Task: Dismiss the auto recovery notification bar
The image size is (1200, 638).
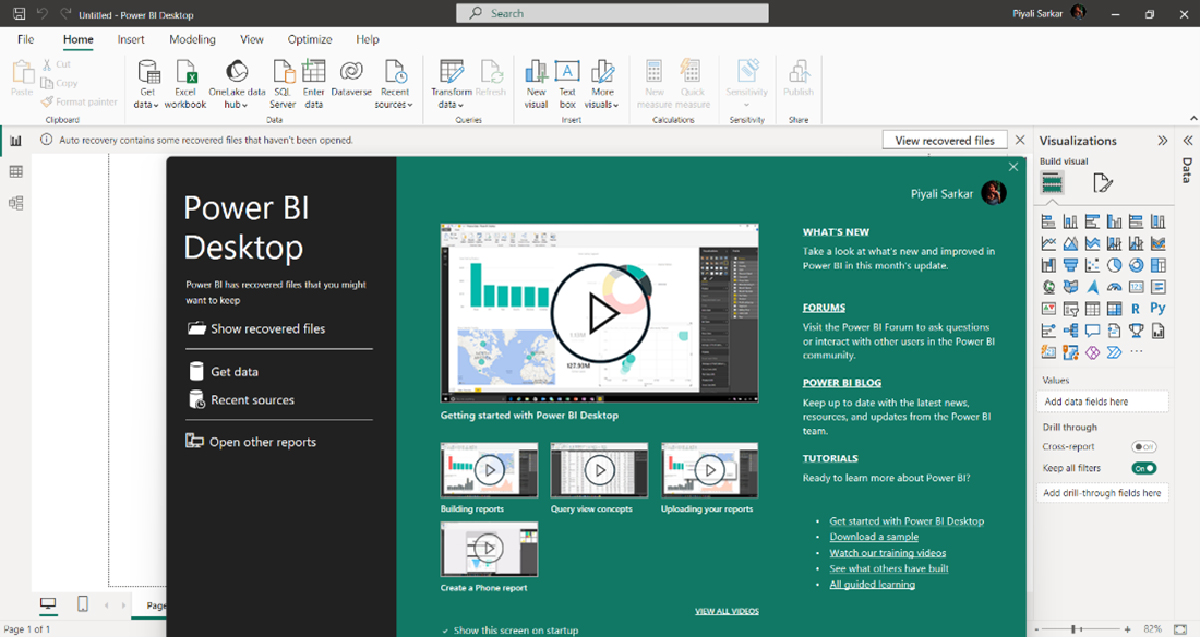Action: click(1020, 141)
